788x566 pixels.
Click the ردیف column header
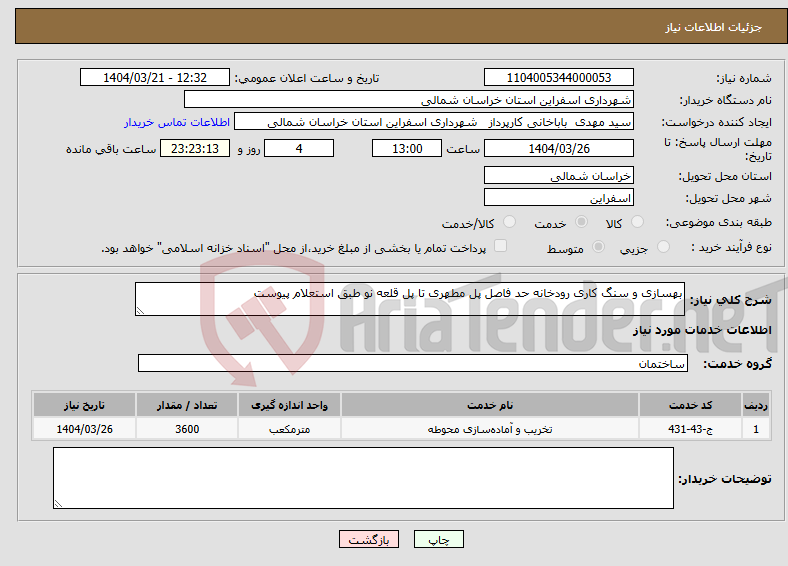tap(756, 405)
